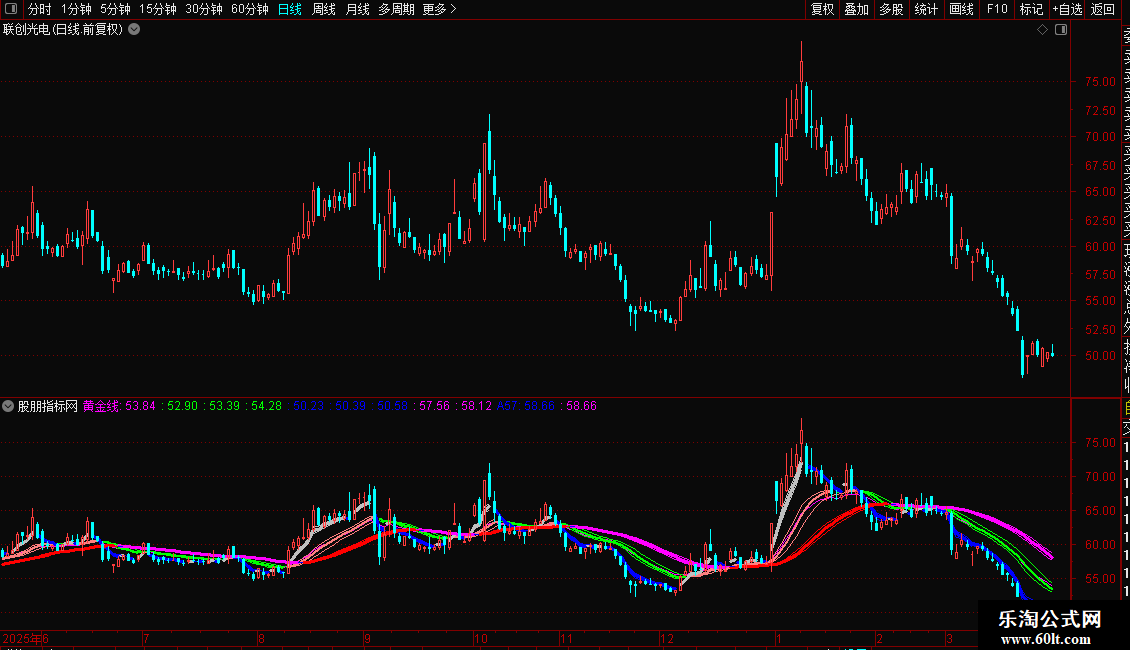
Task: Click the 75.00 label on main price axis
Action: point(1100,82)
